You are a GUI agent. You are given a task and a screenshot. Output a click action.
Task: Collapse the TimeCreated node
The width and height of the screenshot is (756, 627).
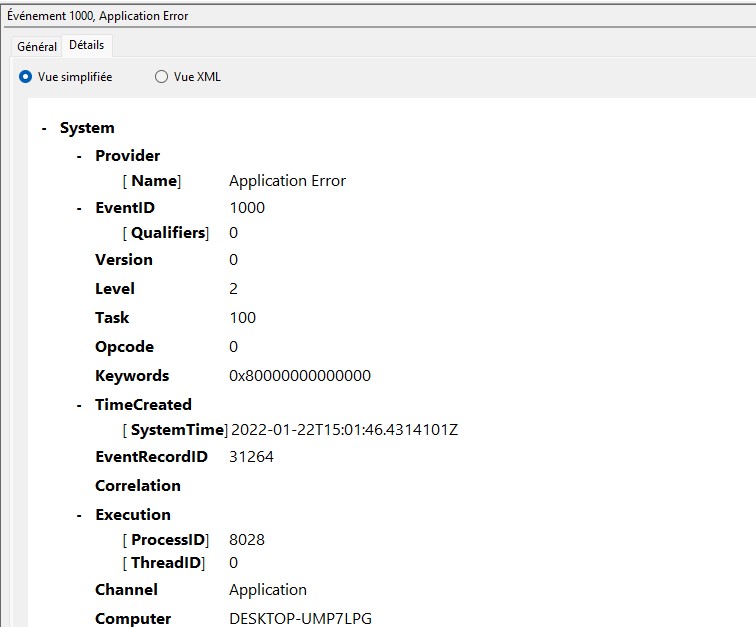click(79, 405)
